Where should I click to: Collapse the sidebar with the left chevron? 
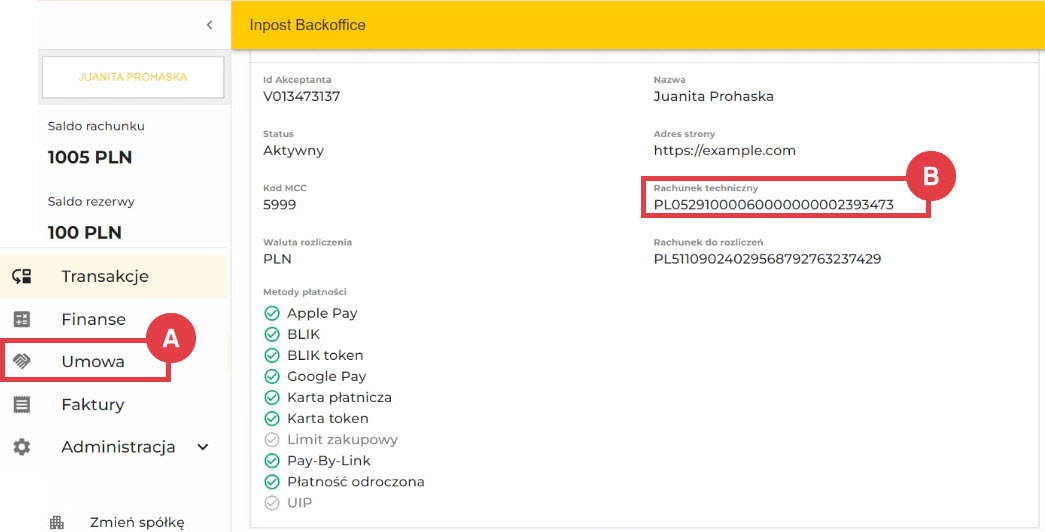(x=209, y=25)
